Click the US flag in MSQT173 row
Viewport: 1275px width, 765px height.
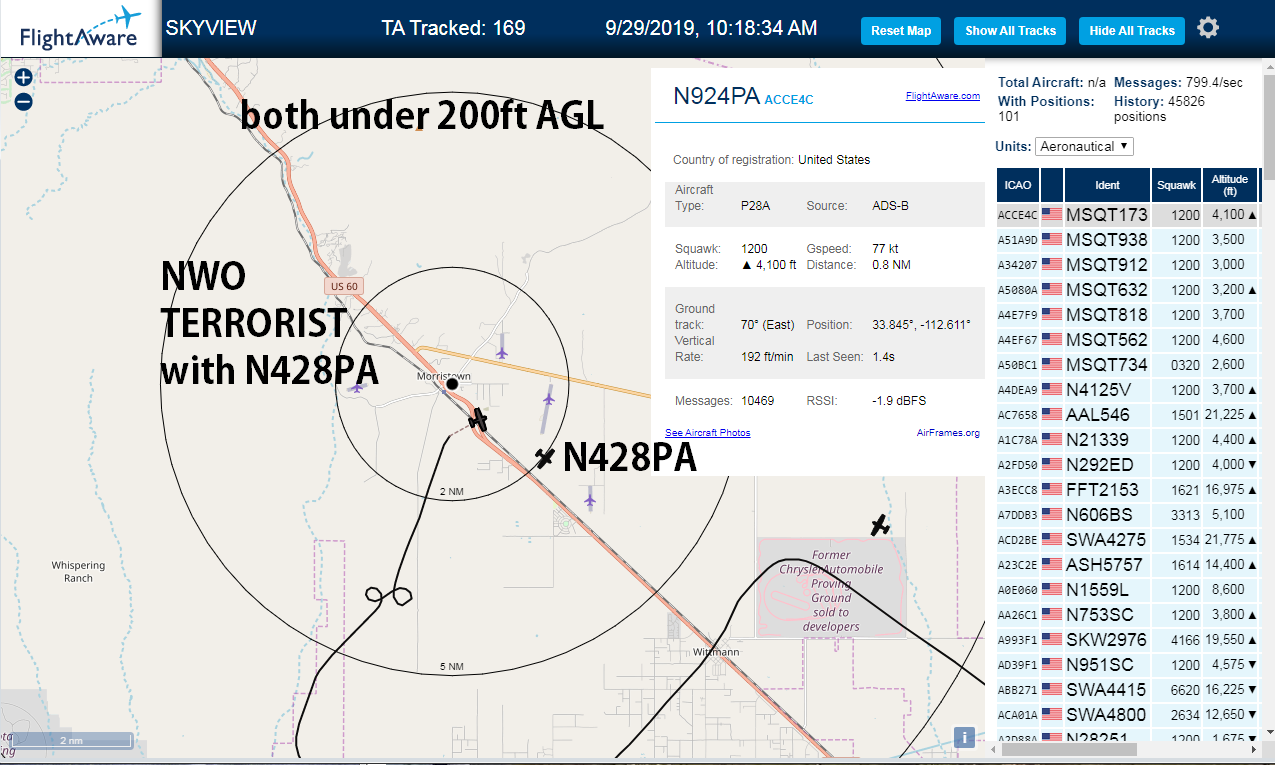[1052, 214]
